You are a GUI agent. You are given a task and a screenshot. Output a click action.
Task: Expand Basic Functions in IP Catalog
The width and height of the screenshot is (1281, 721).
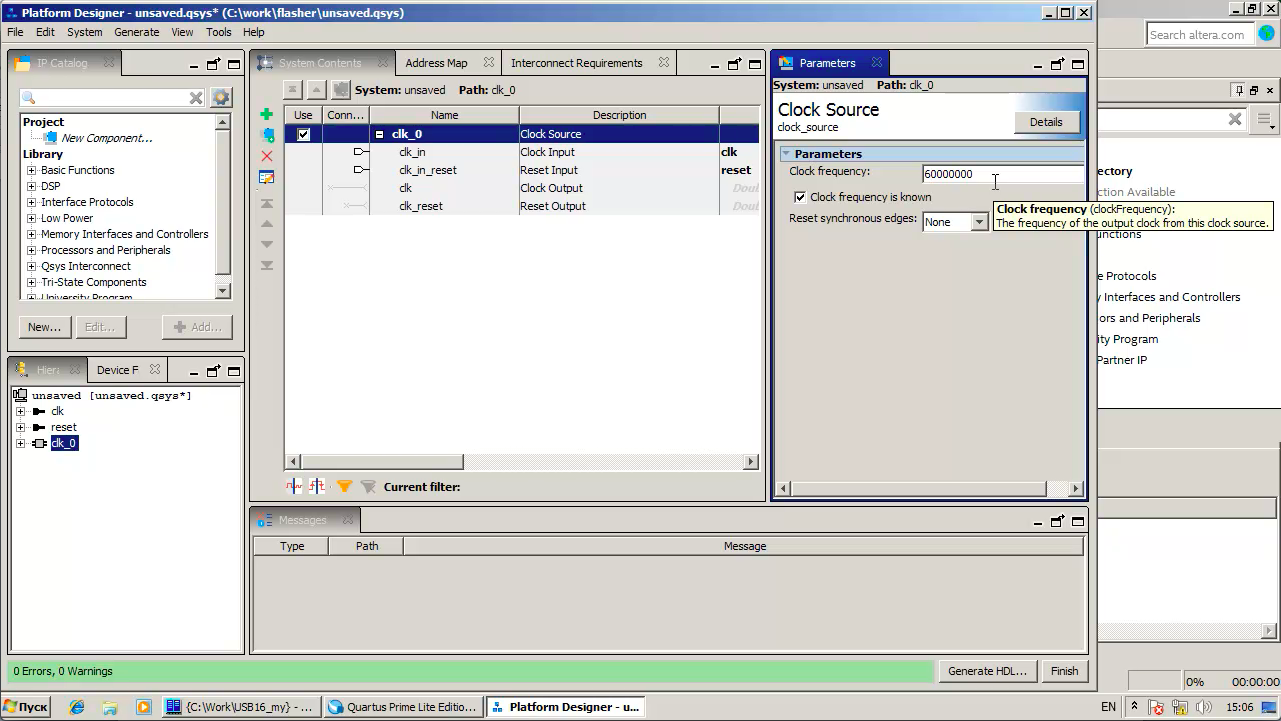(x=32, y=170)
